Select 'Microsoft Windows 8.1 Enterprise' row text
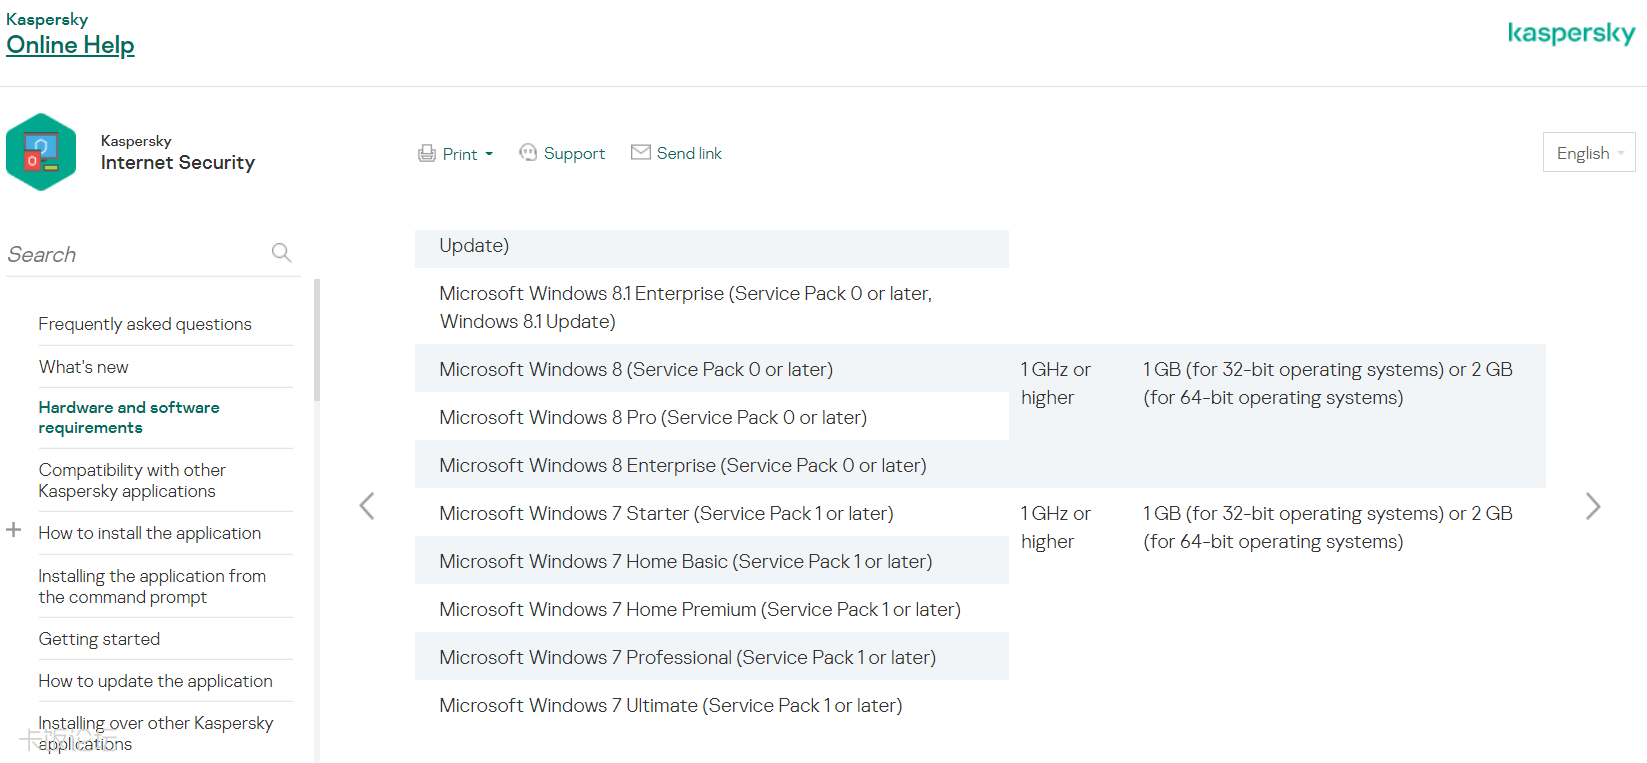 (x=686, y=307)
